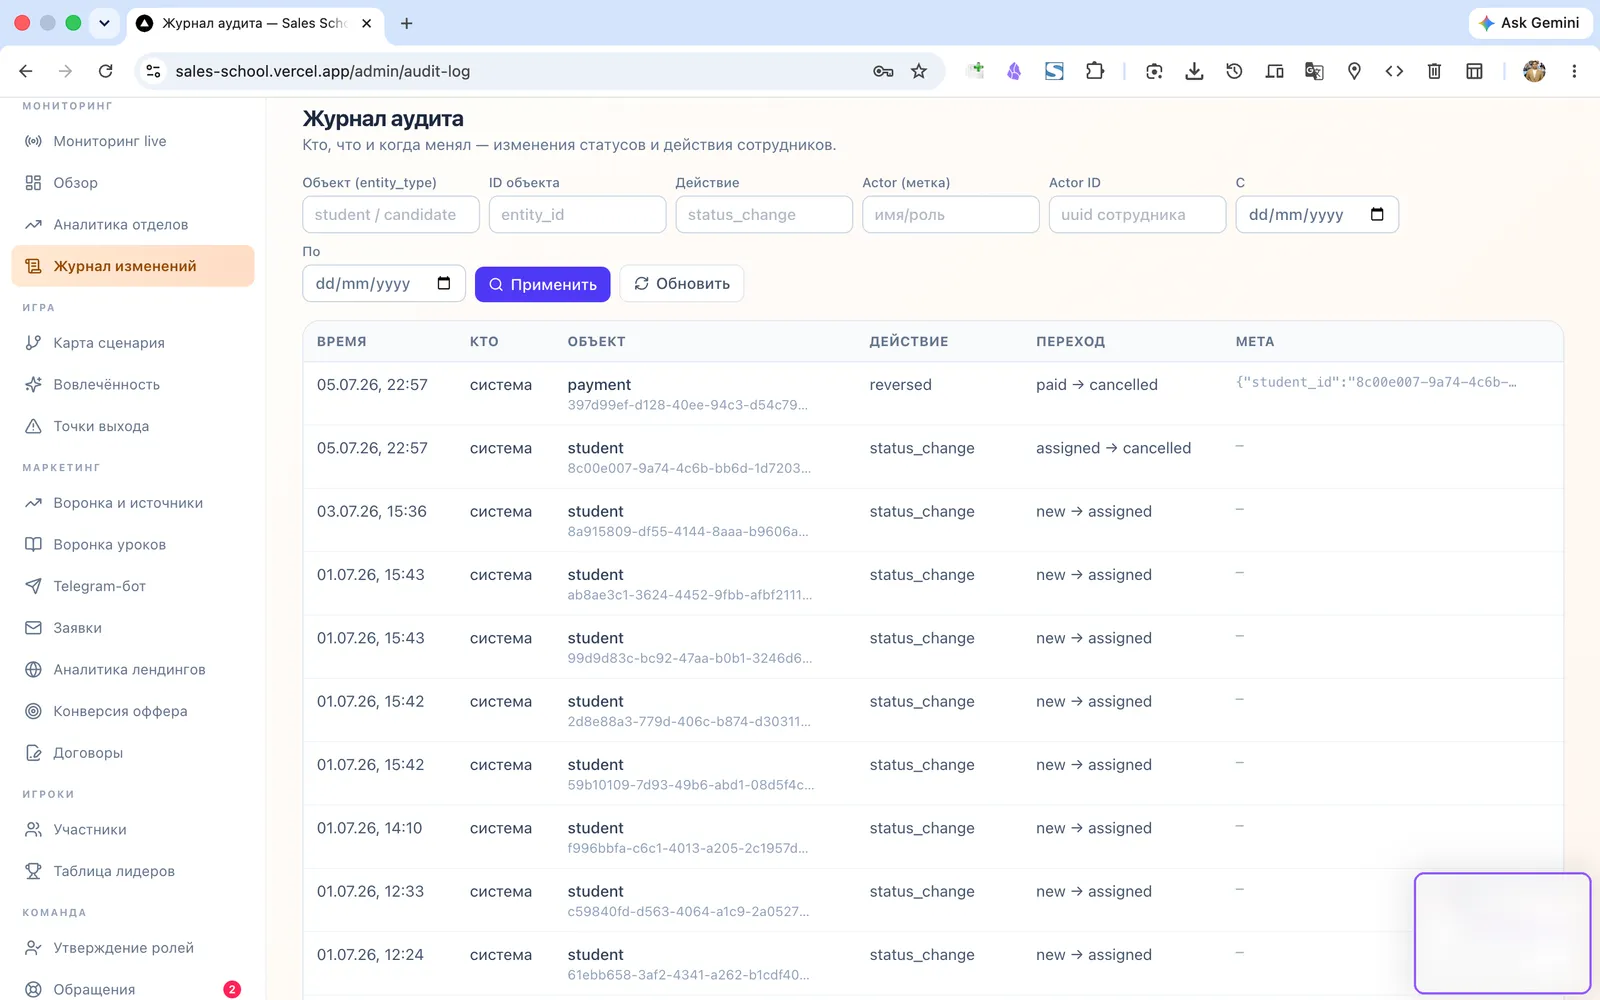This screenshot has width=1600, height=1000.
Task: Open Таблица лидеров trophy icon
Action: click(x=33, y=871)
